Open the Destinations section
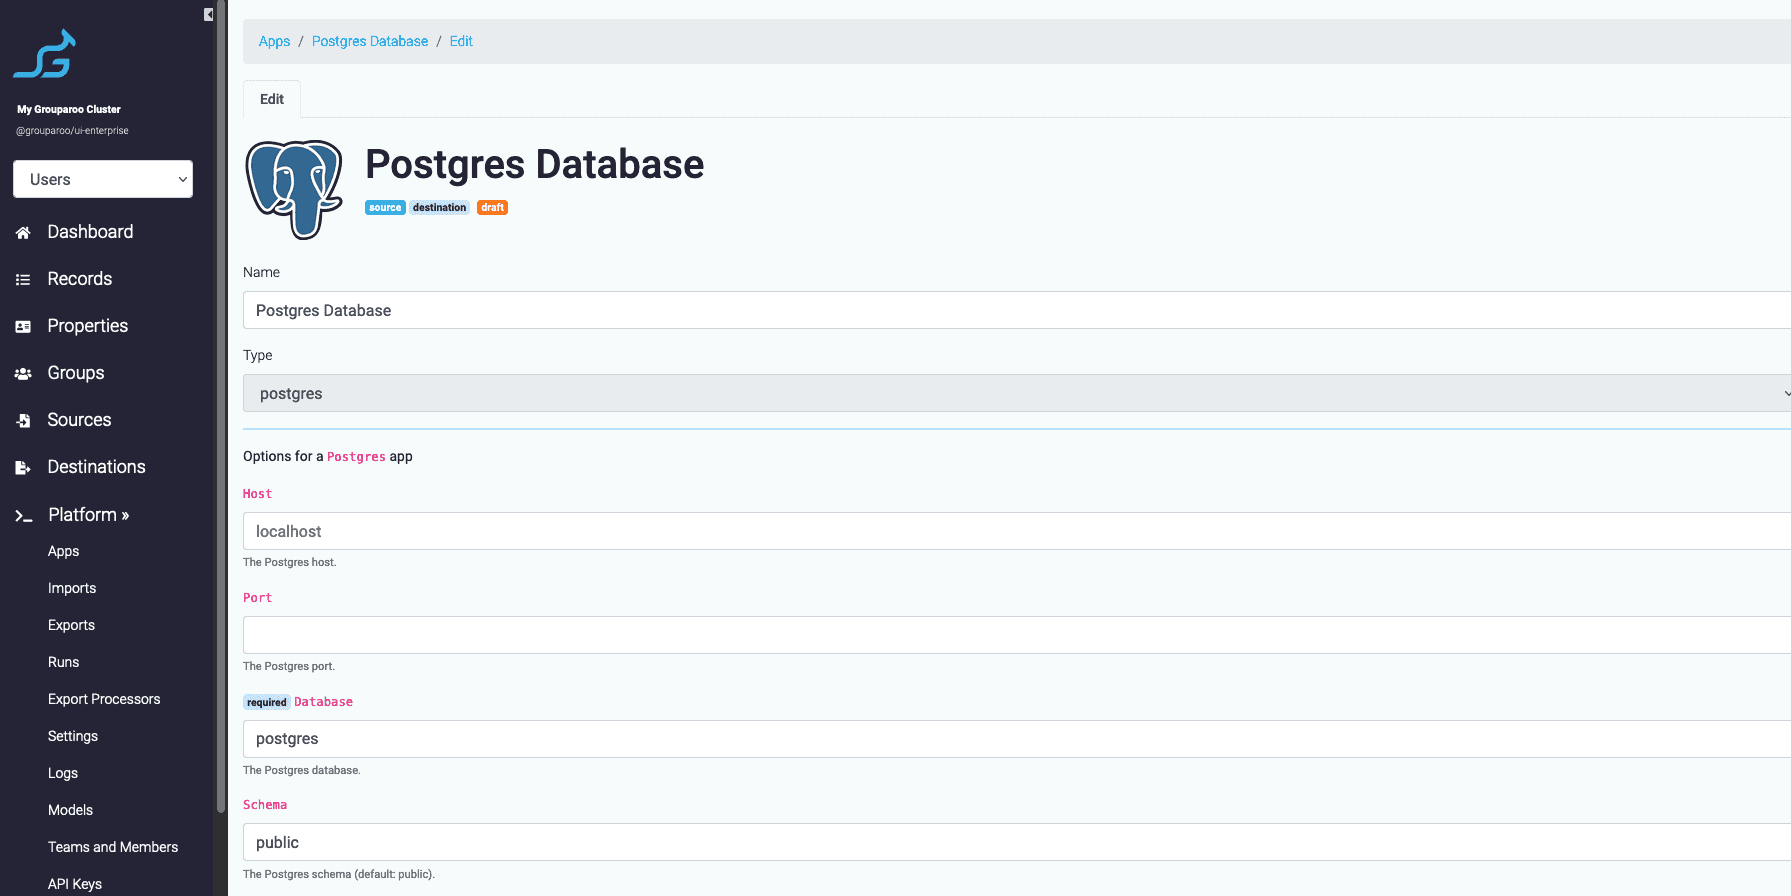The image size is (1791, 896). tap(96, 467)
